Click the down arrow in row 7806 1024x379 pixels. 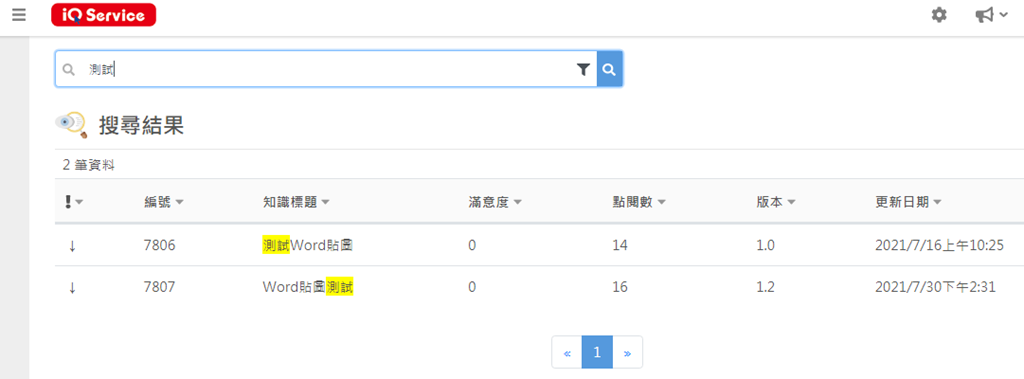(x=72, y=246)
